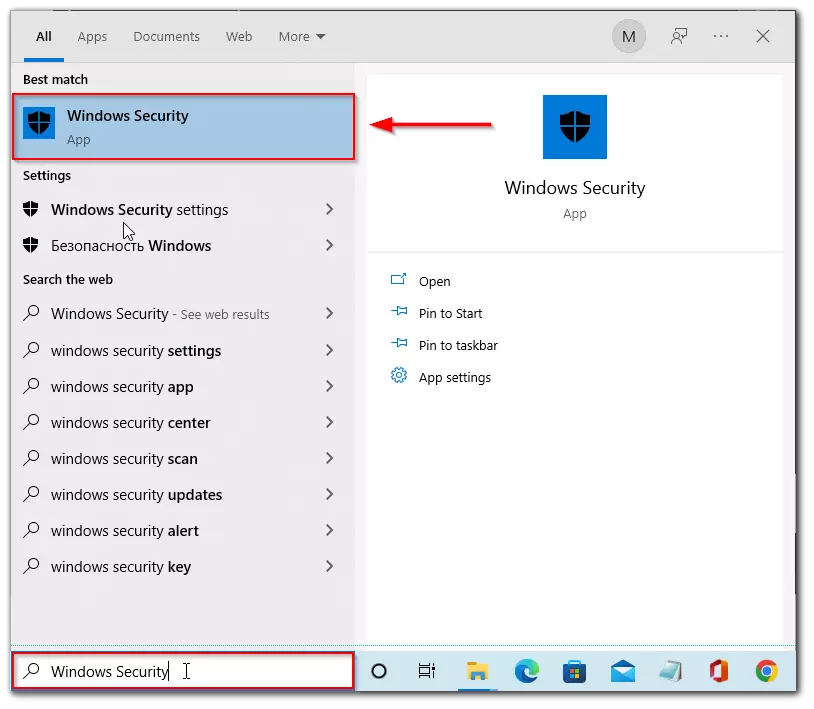The height and width of the screenshot is (709, 814).
Task: Expand arrow for windows security center
Action: point(329,422)
